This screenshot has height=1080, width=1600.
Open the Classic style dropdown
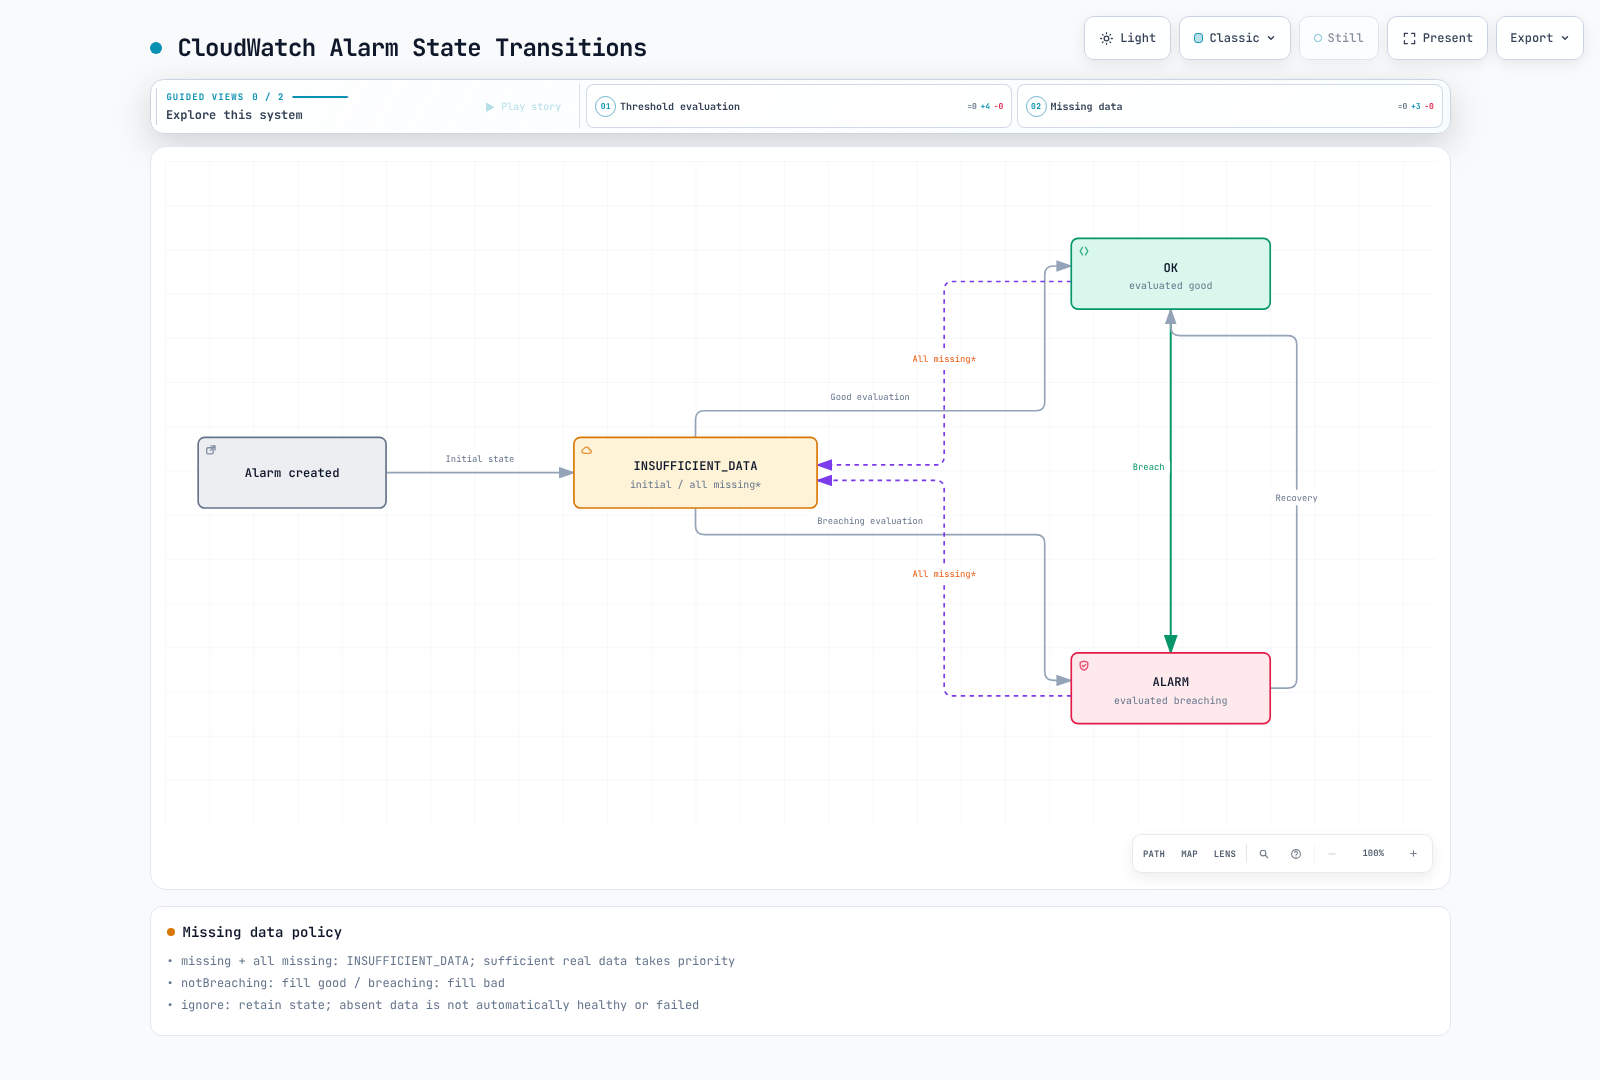click(x=1235, y=38)
